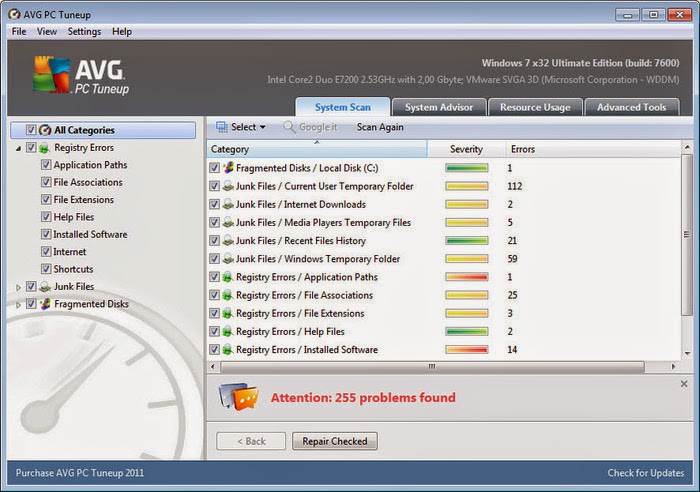Image resolution: width=700 pixels, height=492 pixels.
Task: Click the Google it magnifier icon
Action: pyautogui.click(x=289, y=127)
